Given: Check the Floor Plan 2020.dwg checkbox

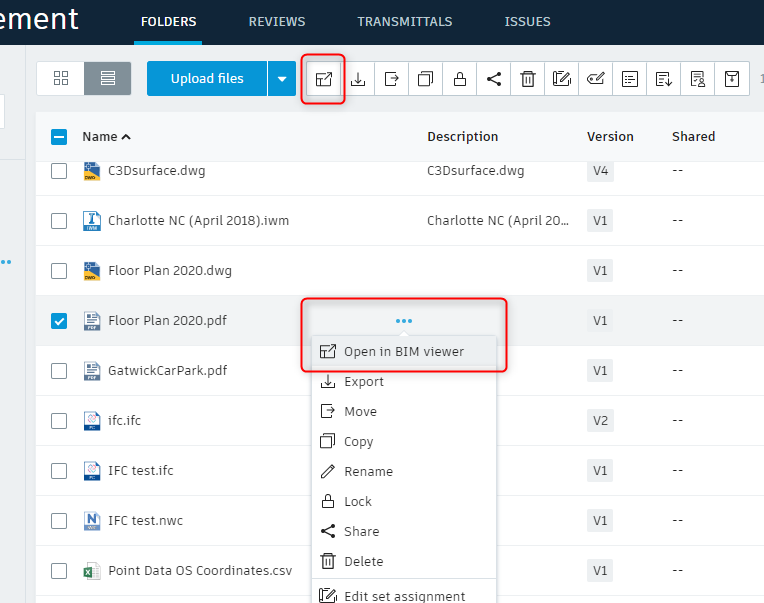Looking at the screenshot, I should click(59, 271).
